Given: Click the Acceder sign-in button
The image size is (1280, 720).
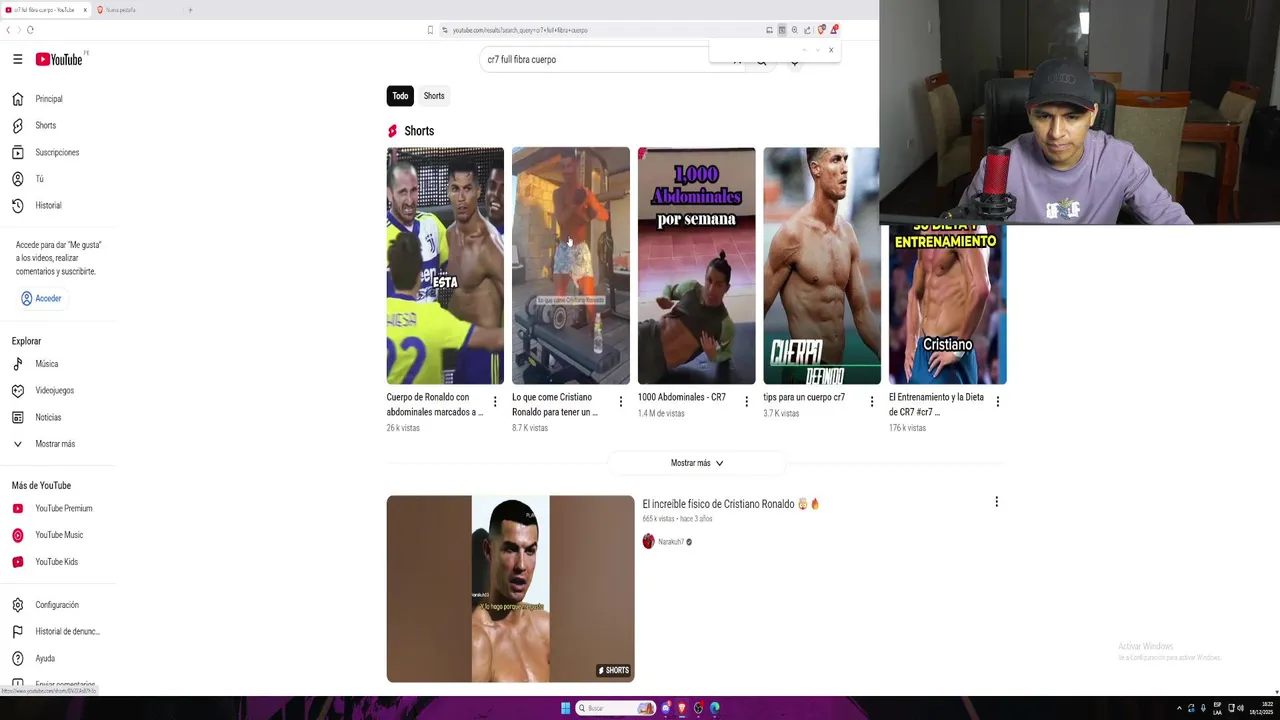Looking at the screenshot, I should (41, 298).
